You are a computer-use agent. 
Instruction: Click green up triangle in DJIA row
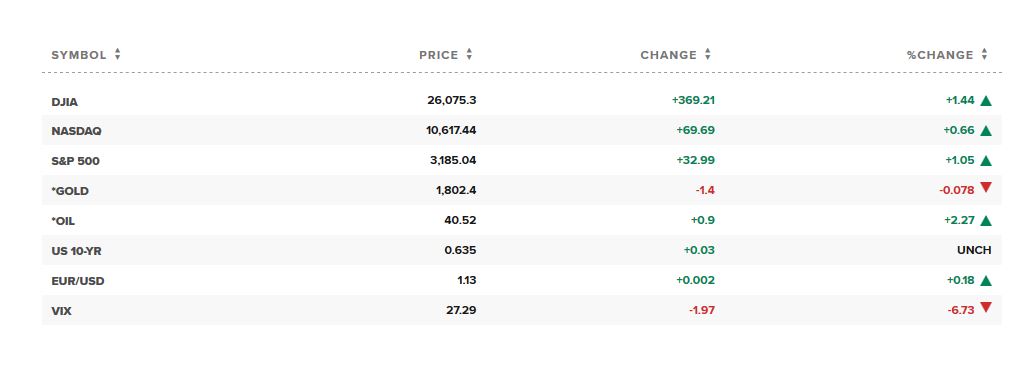[986, 100]
